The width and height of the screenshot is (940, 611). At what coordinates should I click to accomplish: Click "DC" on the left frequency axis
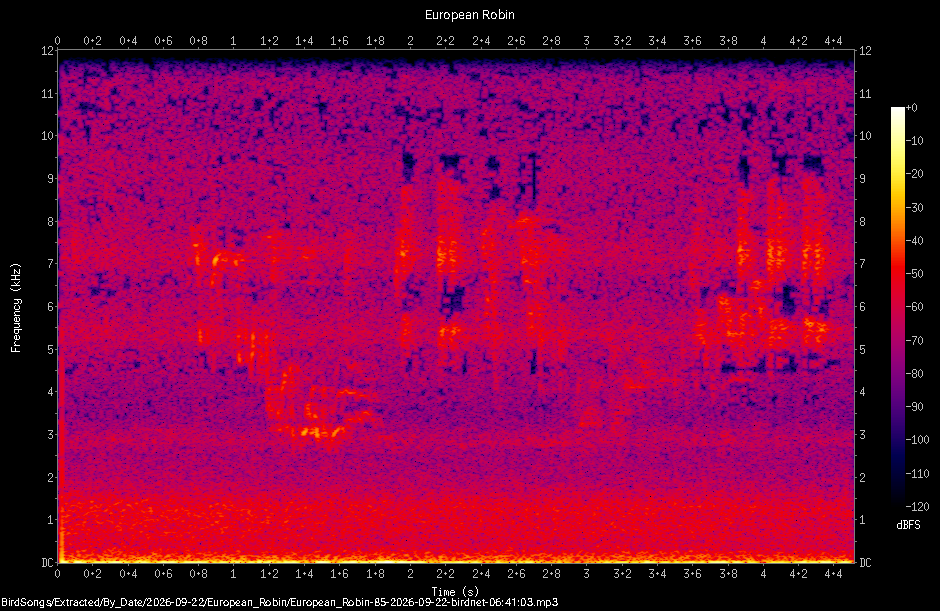pyautogui.click(x=47, y=562)
